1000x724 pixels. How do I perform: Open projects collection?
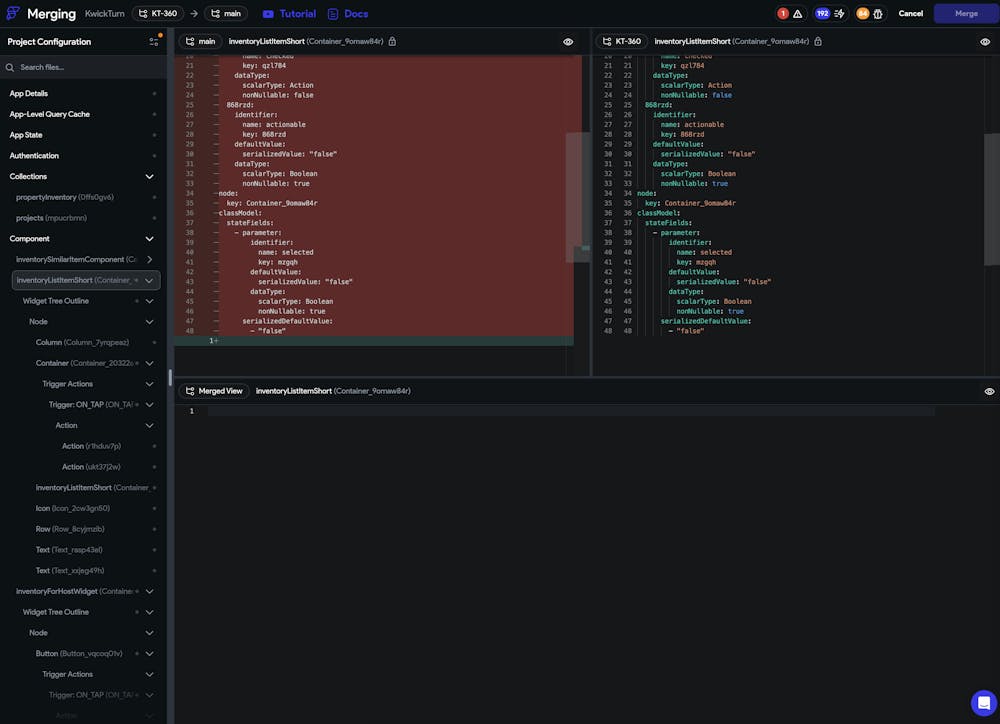(x=51, y=218)
